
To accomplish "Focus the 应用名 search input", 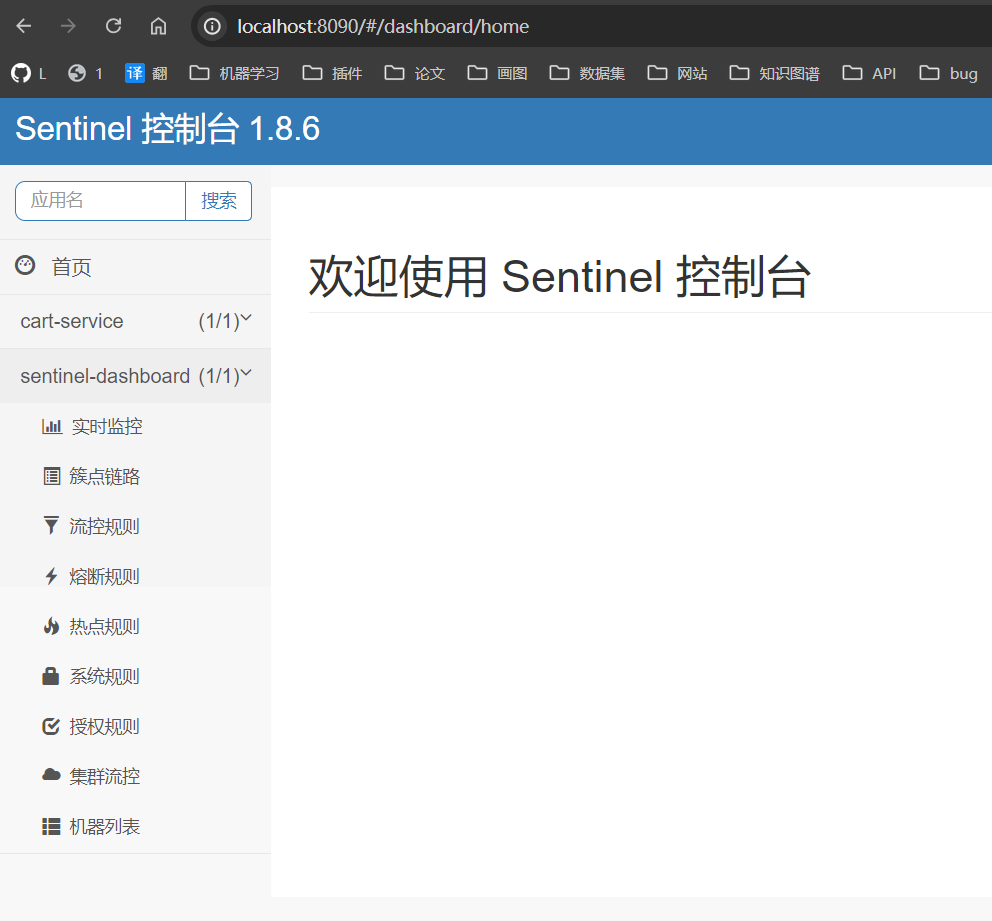I will tap(101, 201).
